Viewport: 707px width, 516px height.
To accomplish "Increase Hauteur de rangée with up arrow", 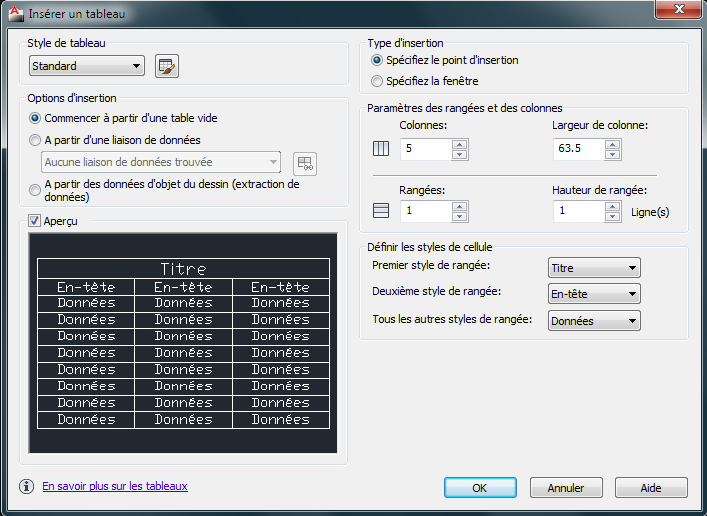I will [x=612, y=207].
